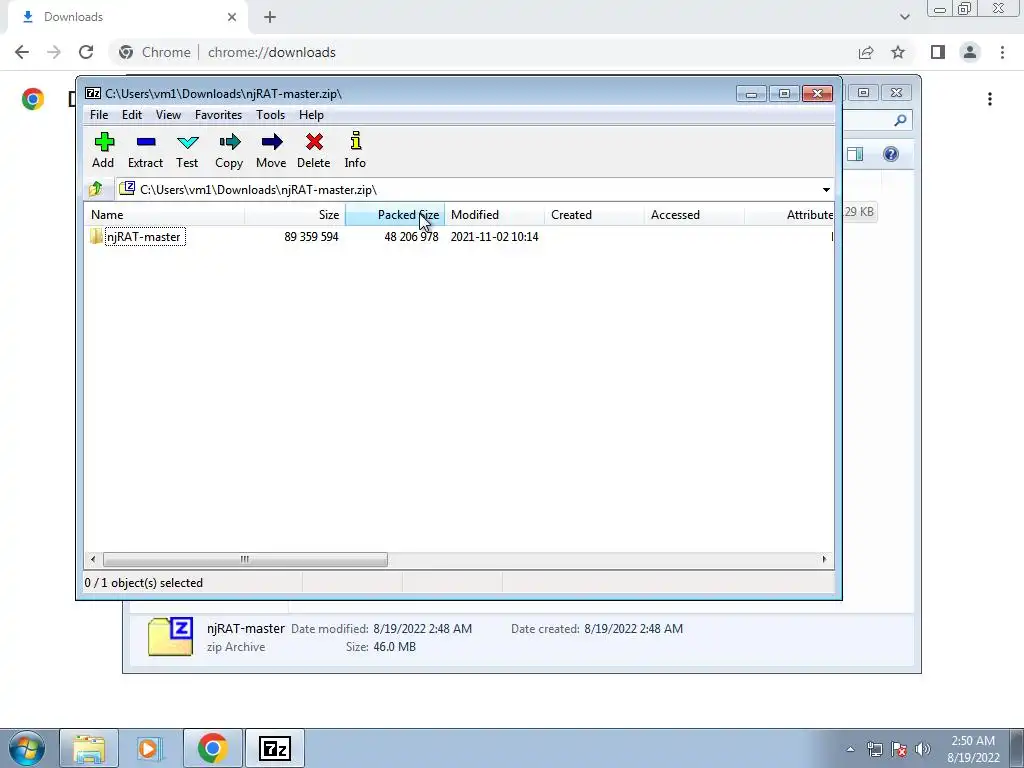
Task: Open the Favorites menu
Action: pyautogui.click(x=218, y=115)
